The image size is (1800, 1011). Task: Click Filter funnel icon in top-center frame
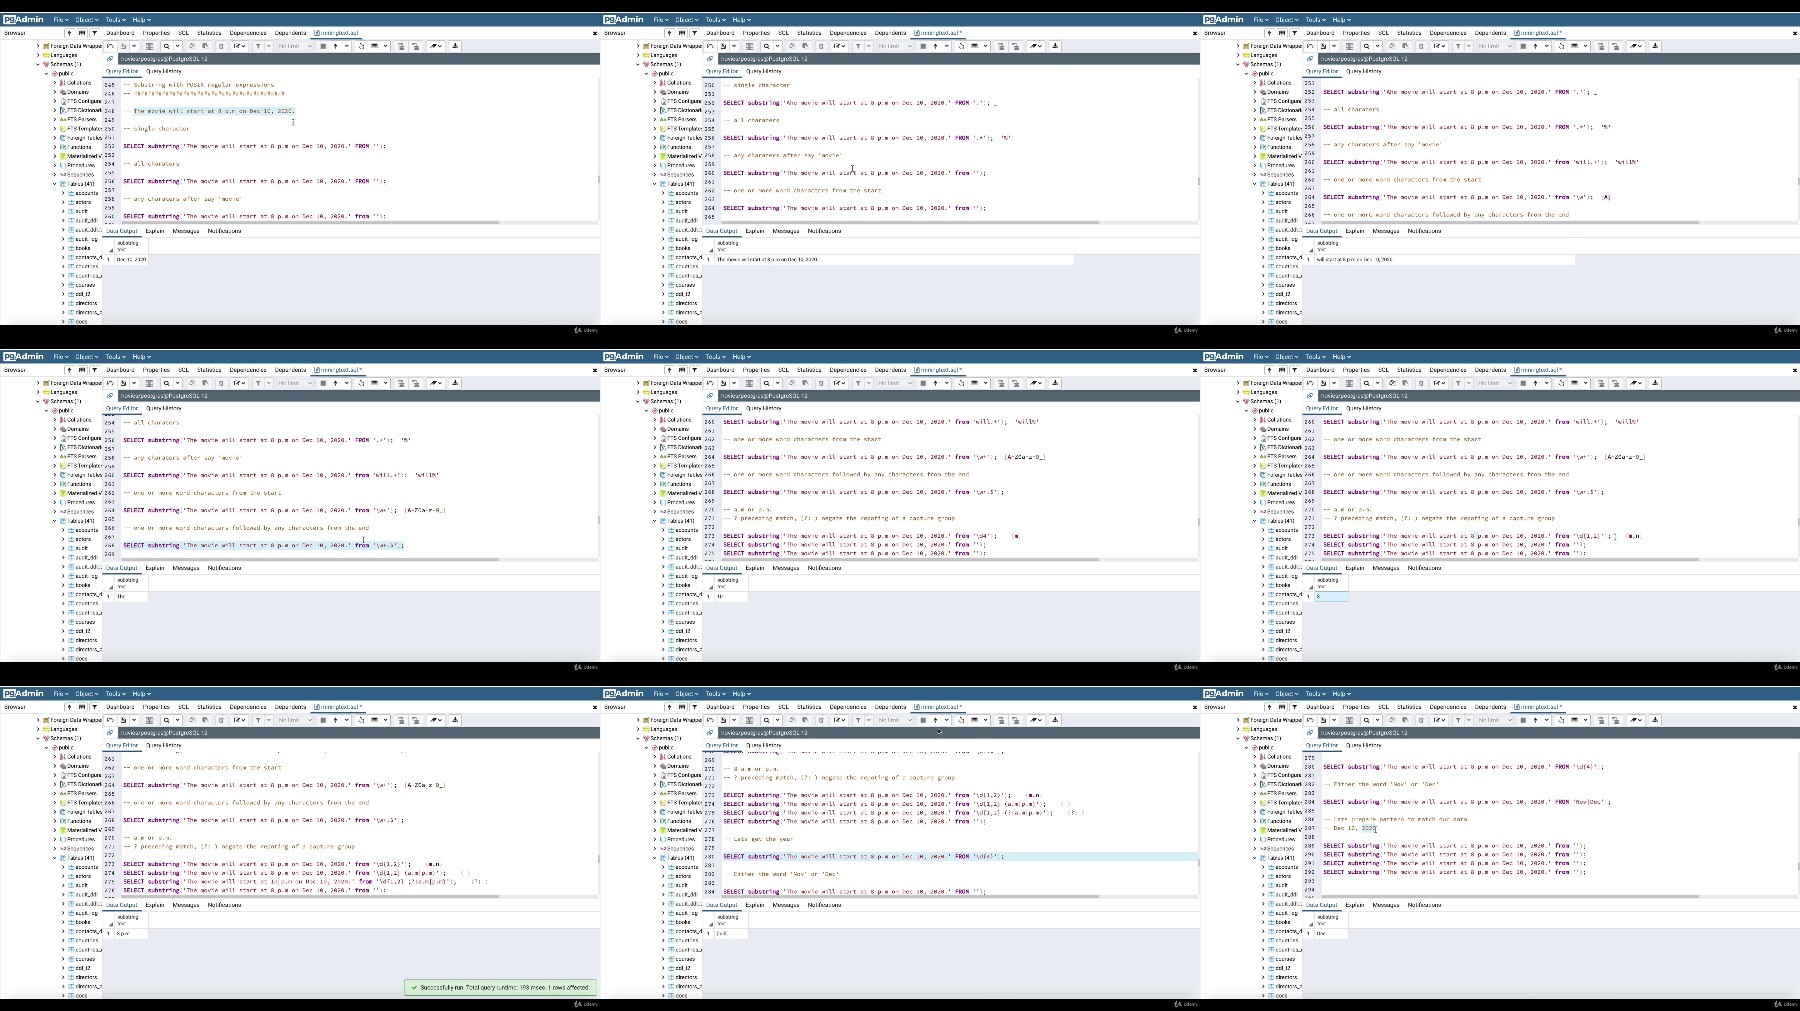click(858, 46)
